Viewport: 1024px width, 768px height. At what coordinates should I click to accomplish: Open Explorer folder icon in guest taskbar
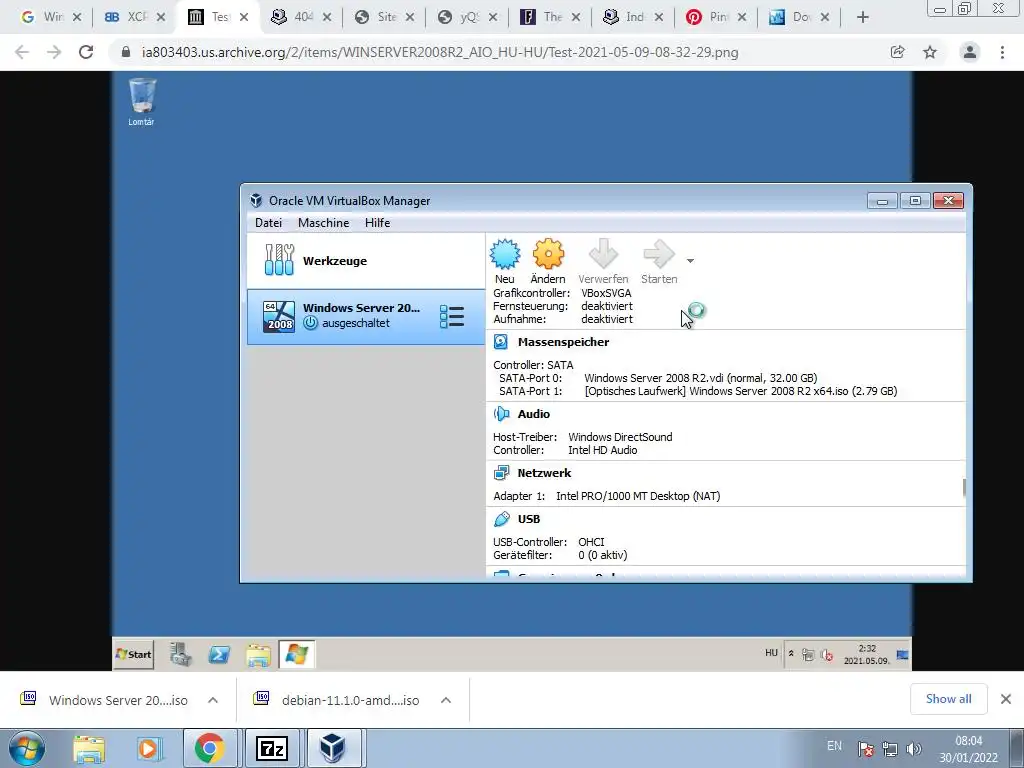258,654
